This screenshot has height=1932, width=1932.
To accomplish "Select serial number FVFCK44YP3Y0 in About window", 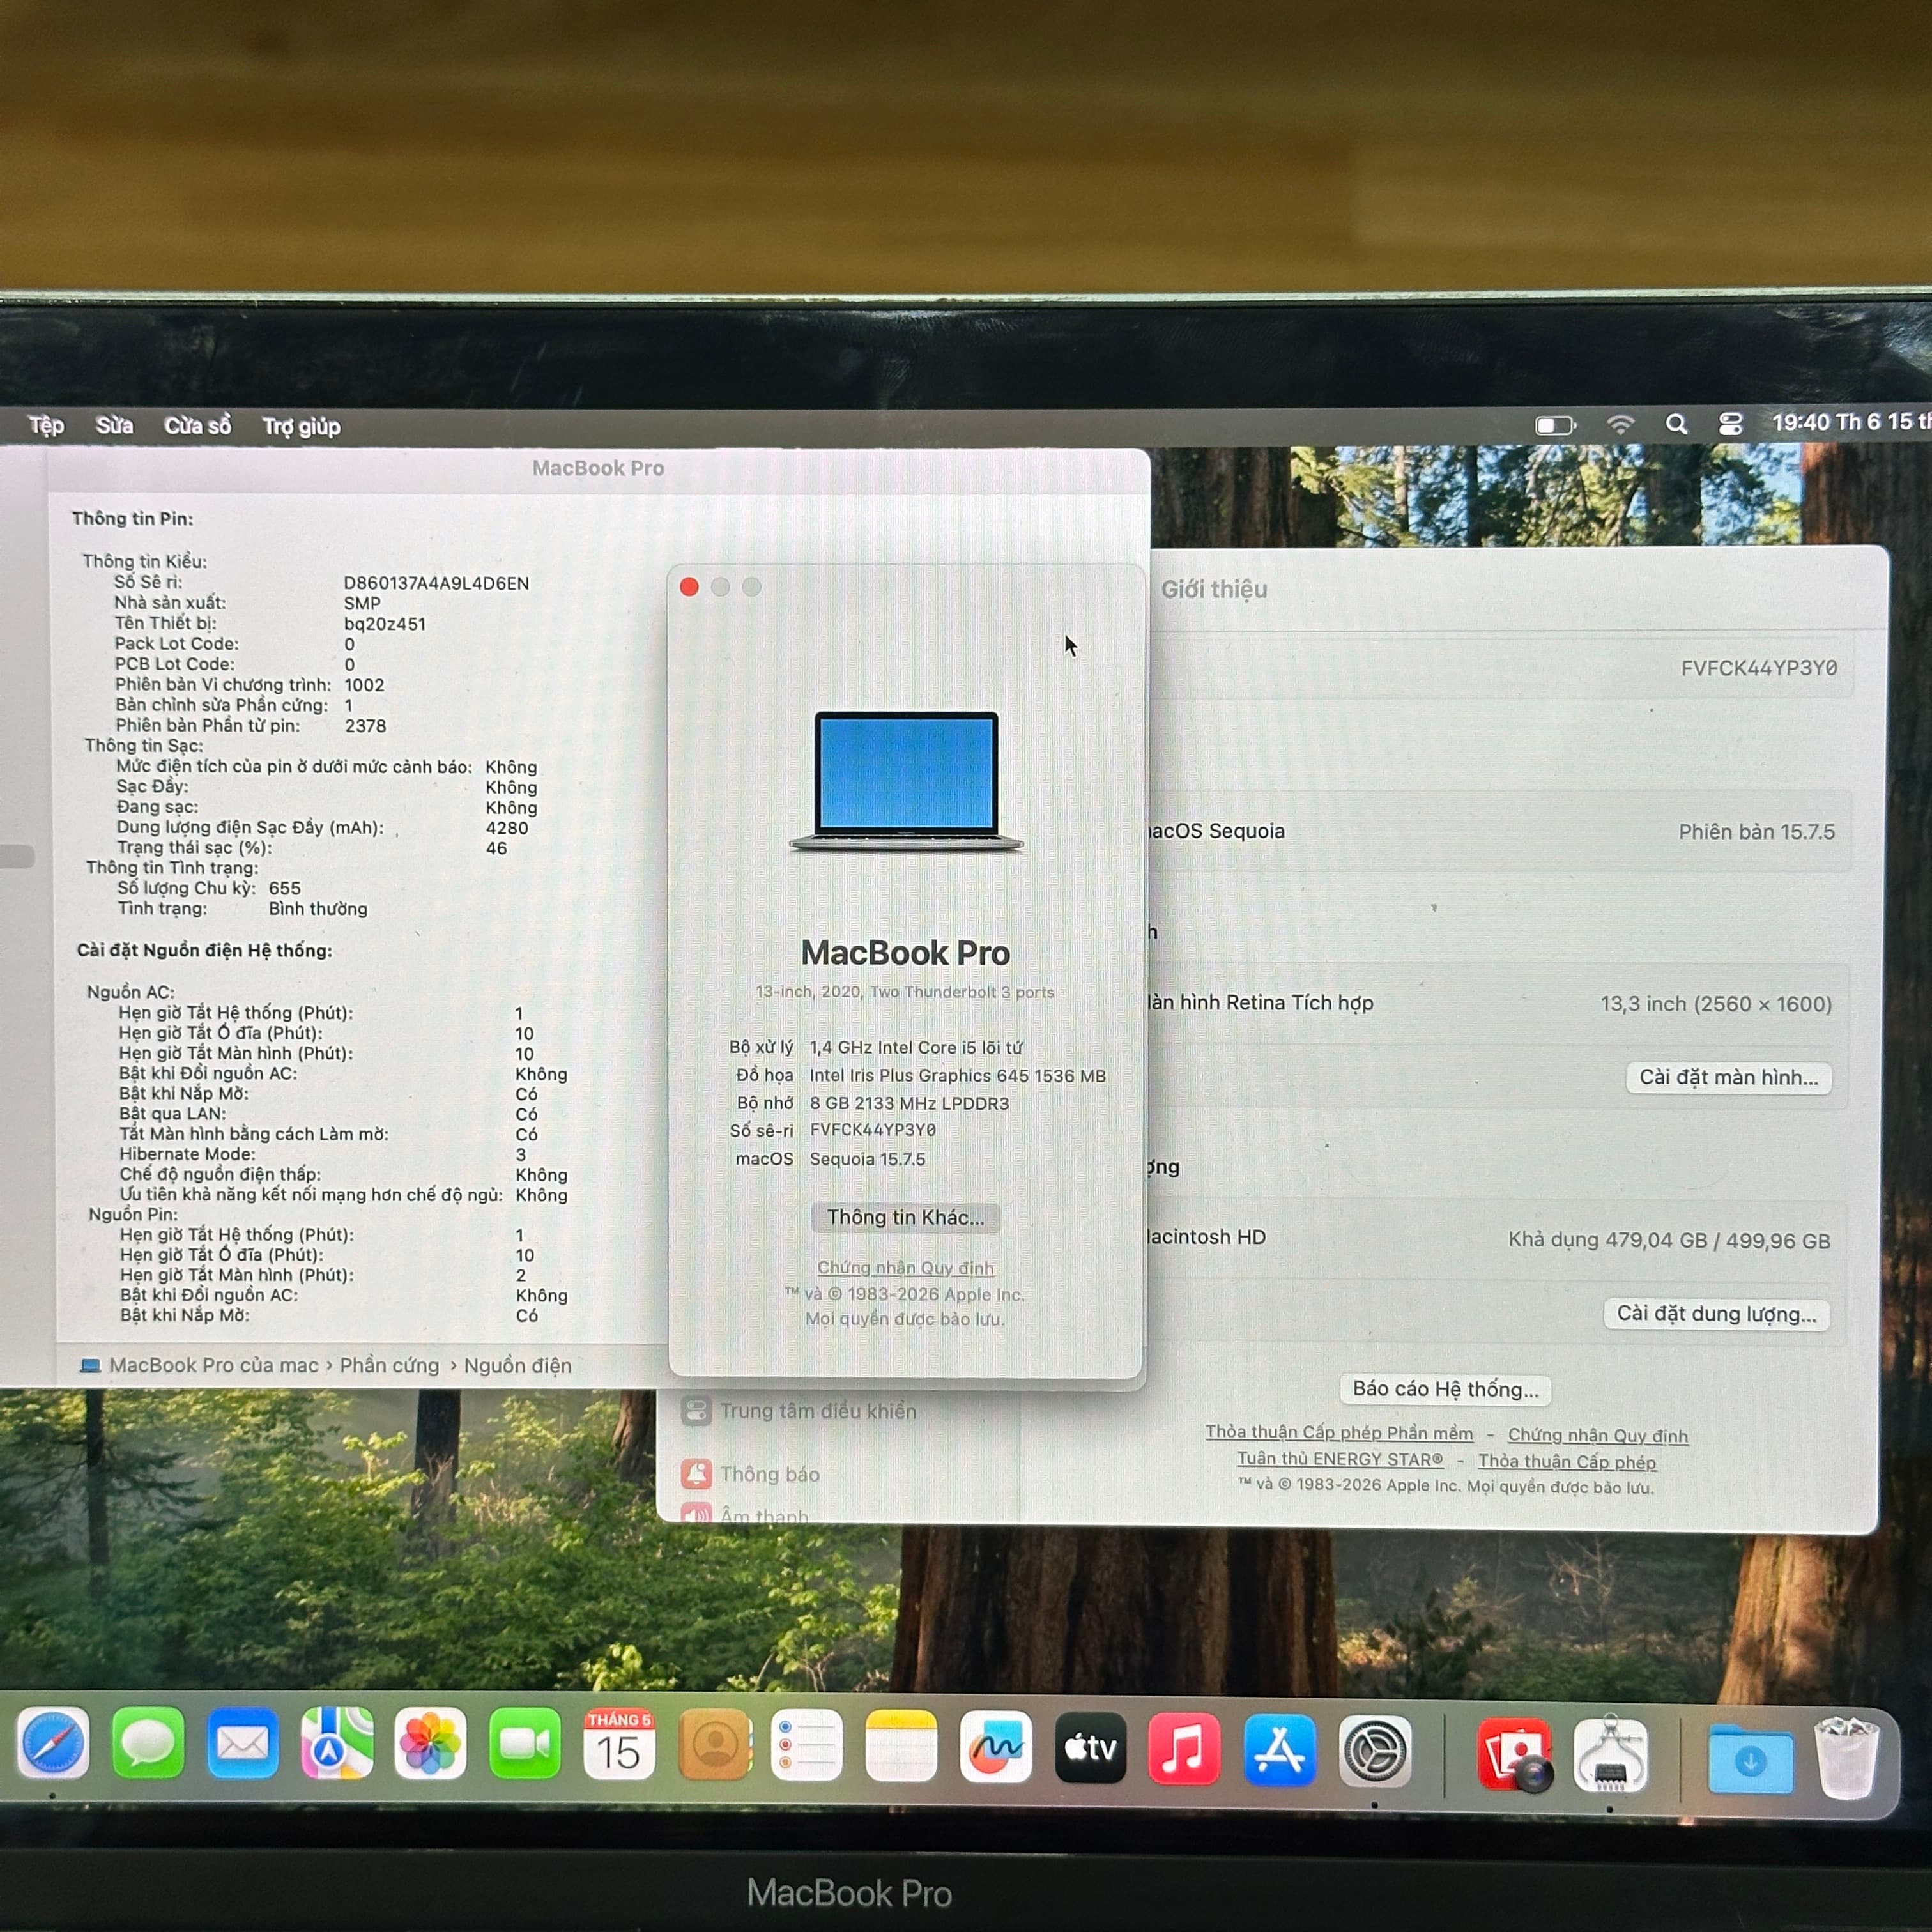I will [872, 1130].
